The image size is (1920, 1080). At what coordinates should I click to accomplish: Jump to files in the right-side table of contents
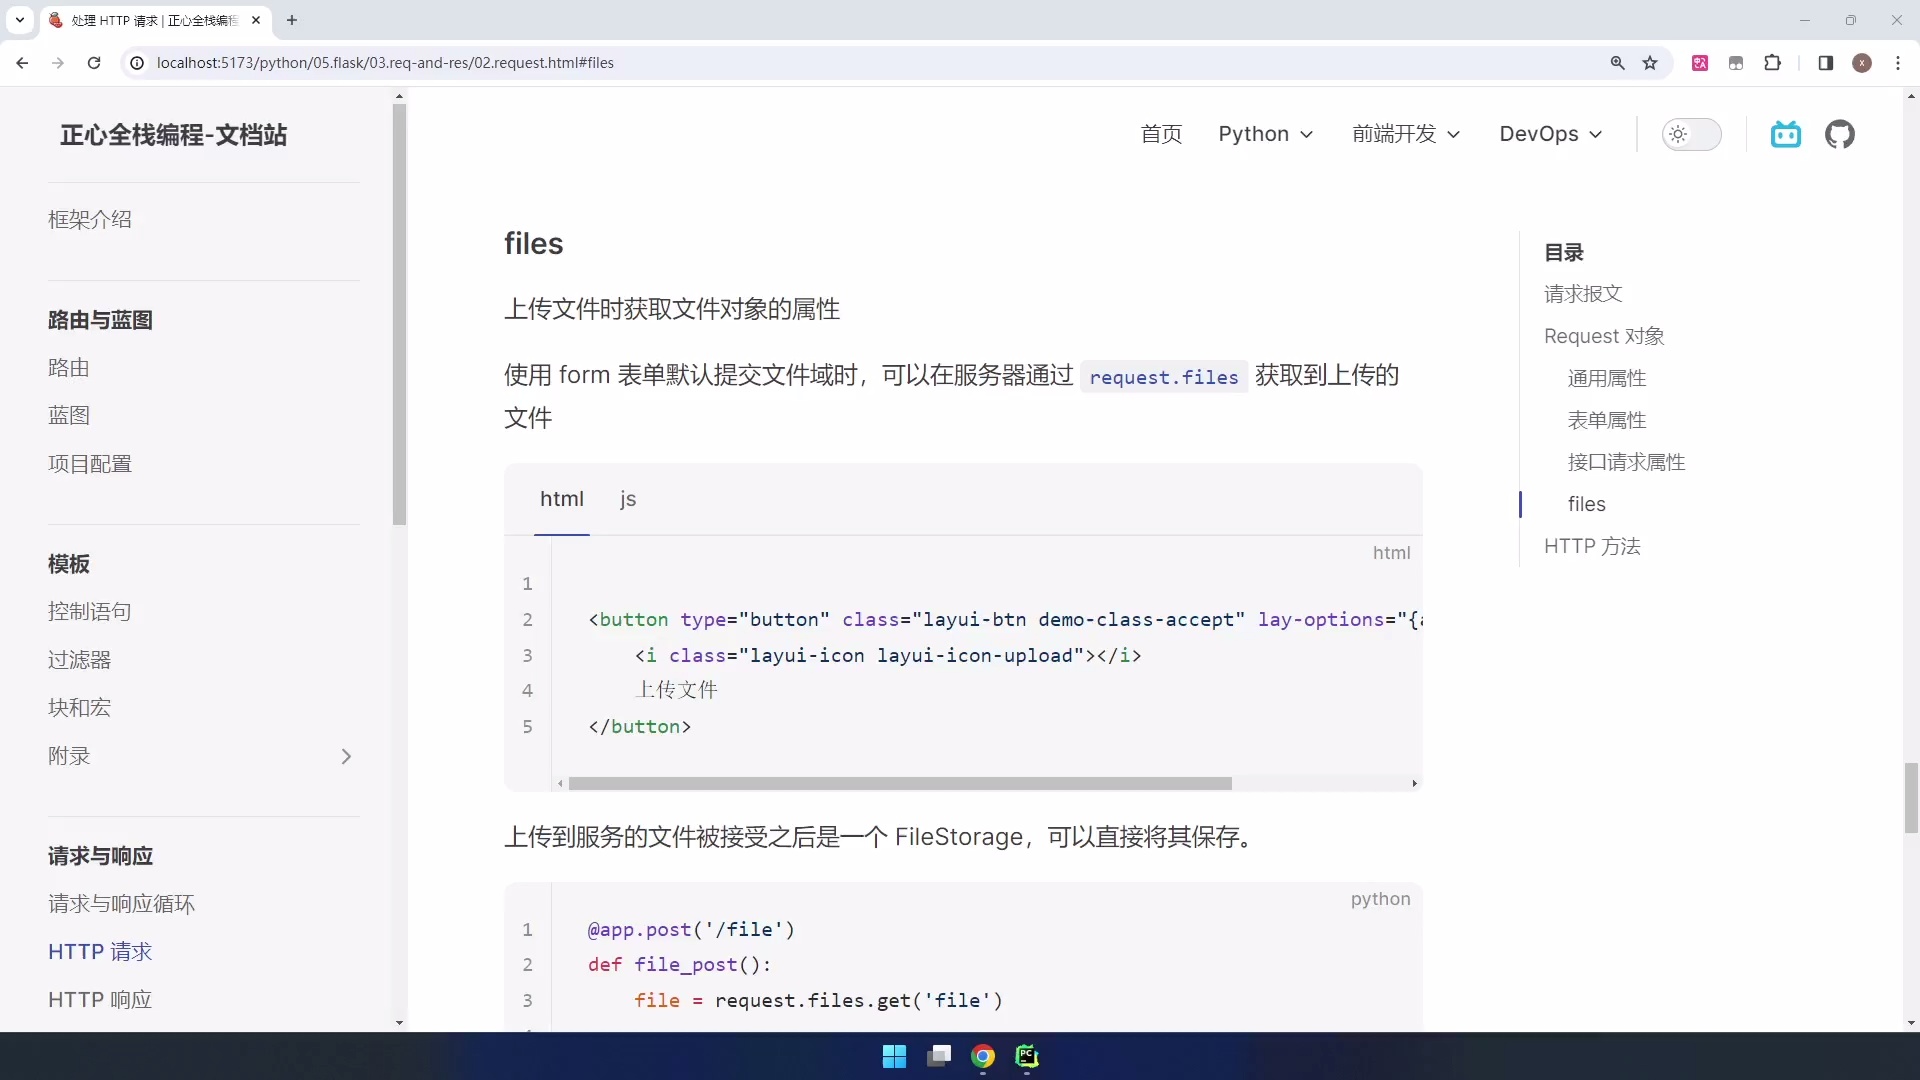click(1586, 504)
